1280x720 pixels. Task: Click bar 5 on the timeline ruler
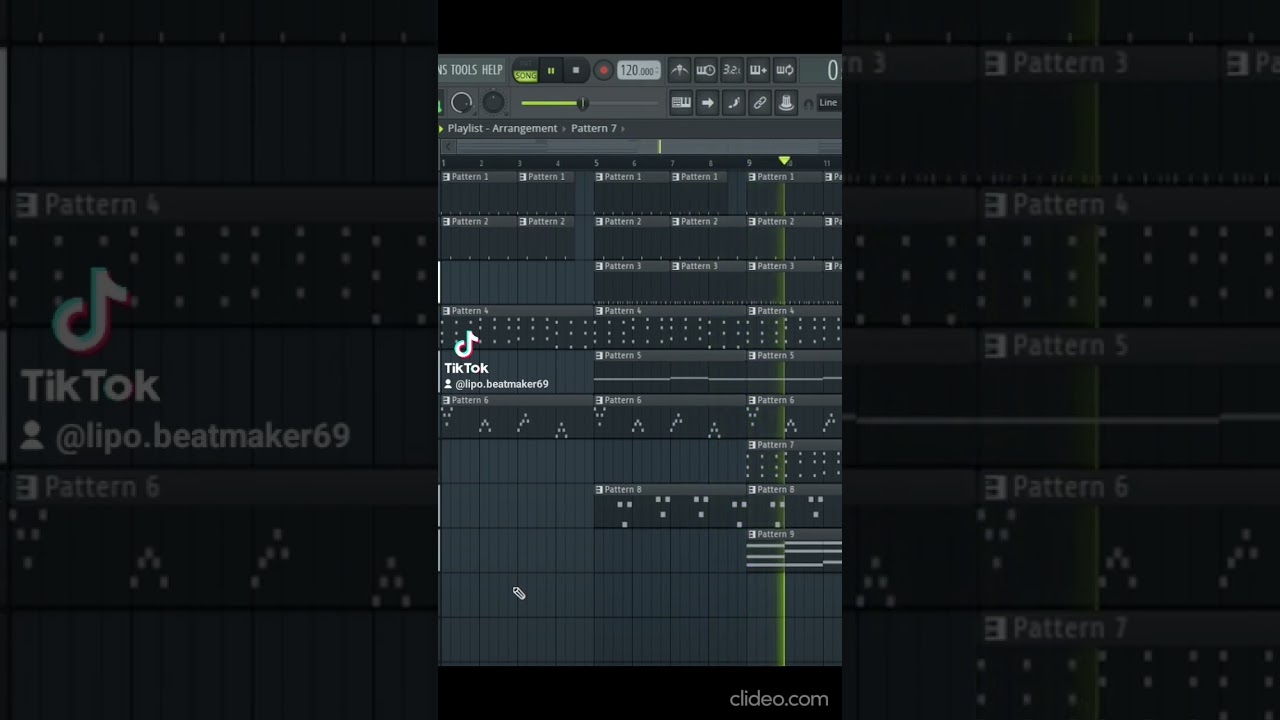coord(597,163)
